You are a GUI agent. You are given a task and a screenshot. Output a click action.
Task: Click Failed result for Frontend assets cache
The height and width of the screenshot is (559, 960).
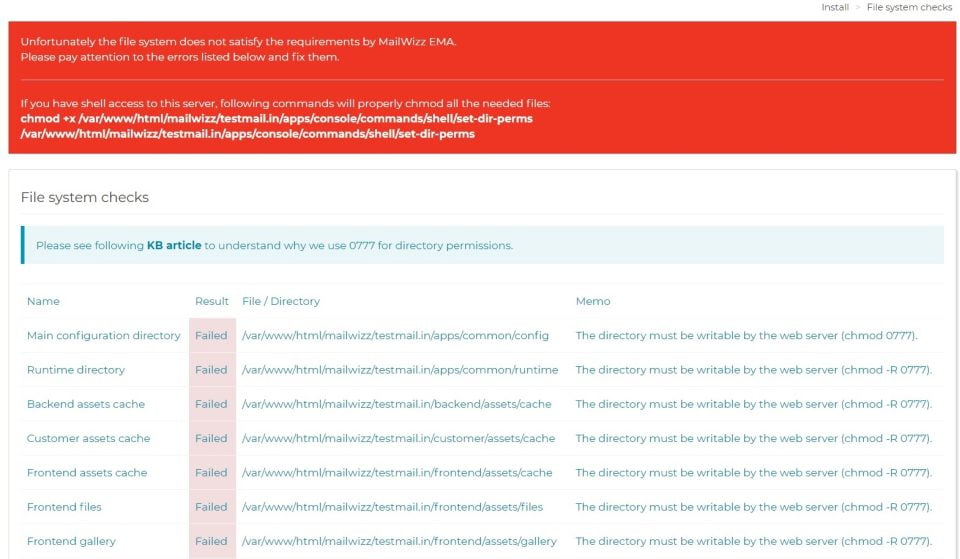point(211,473)
